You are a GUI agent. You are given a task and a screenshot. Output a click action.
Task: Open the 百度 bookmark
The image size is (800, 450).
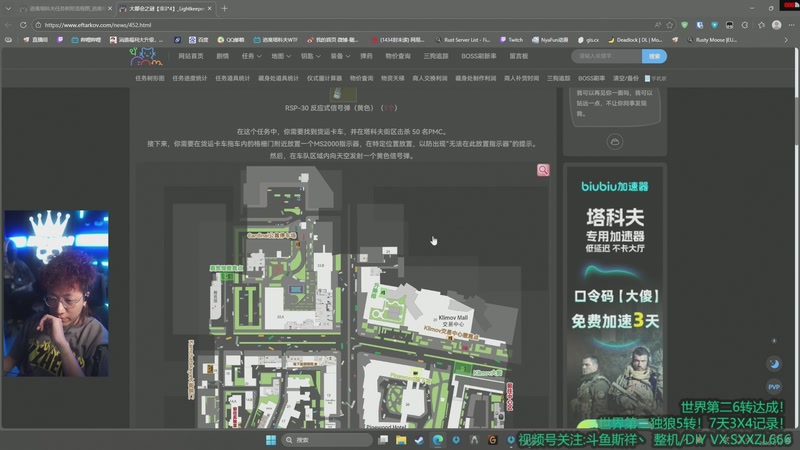(199, 40)
